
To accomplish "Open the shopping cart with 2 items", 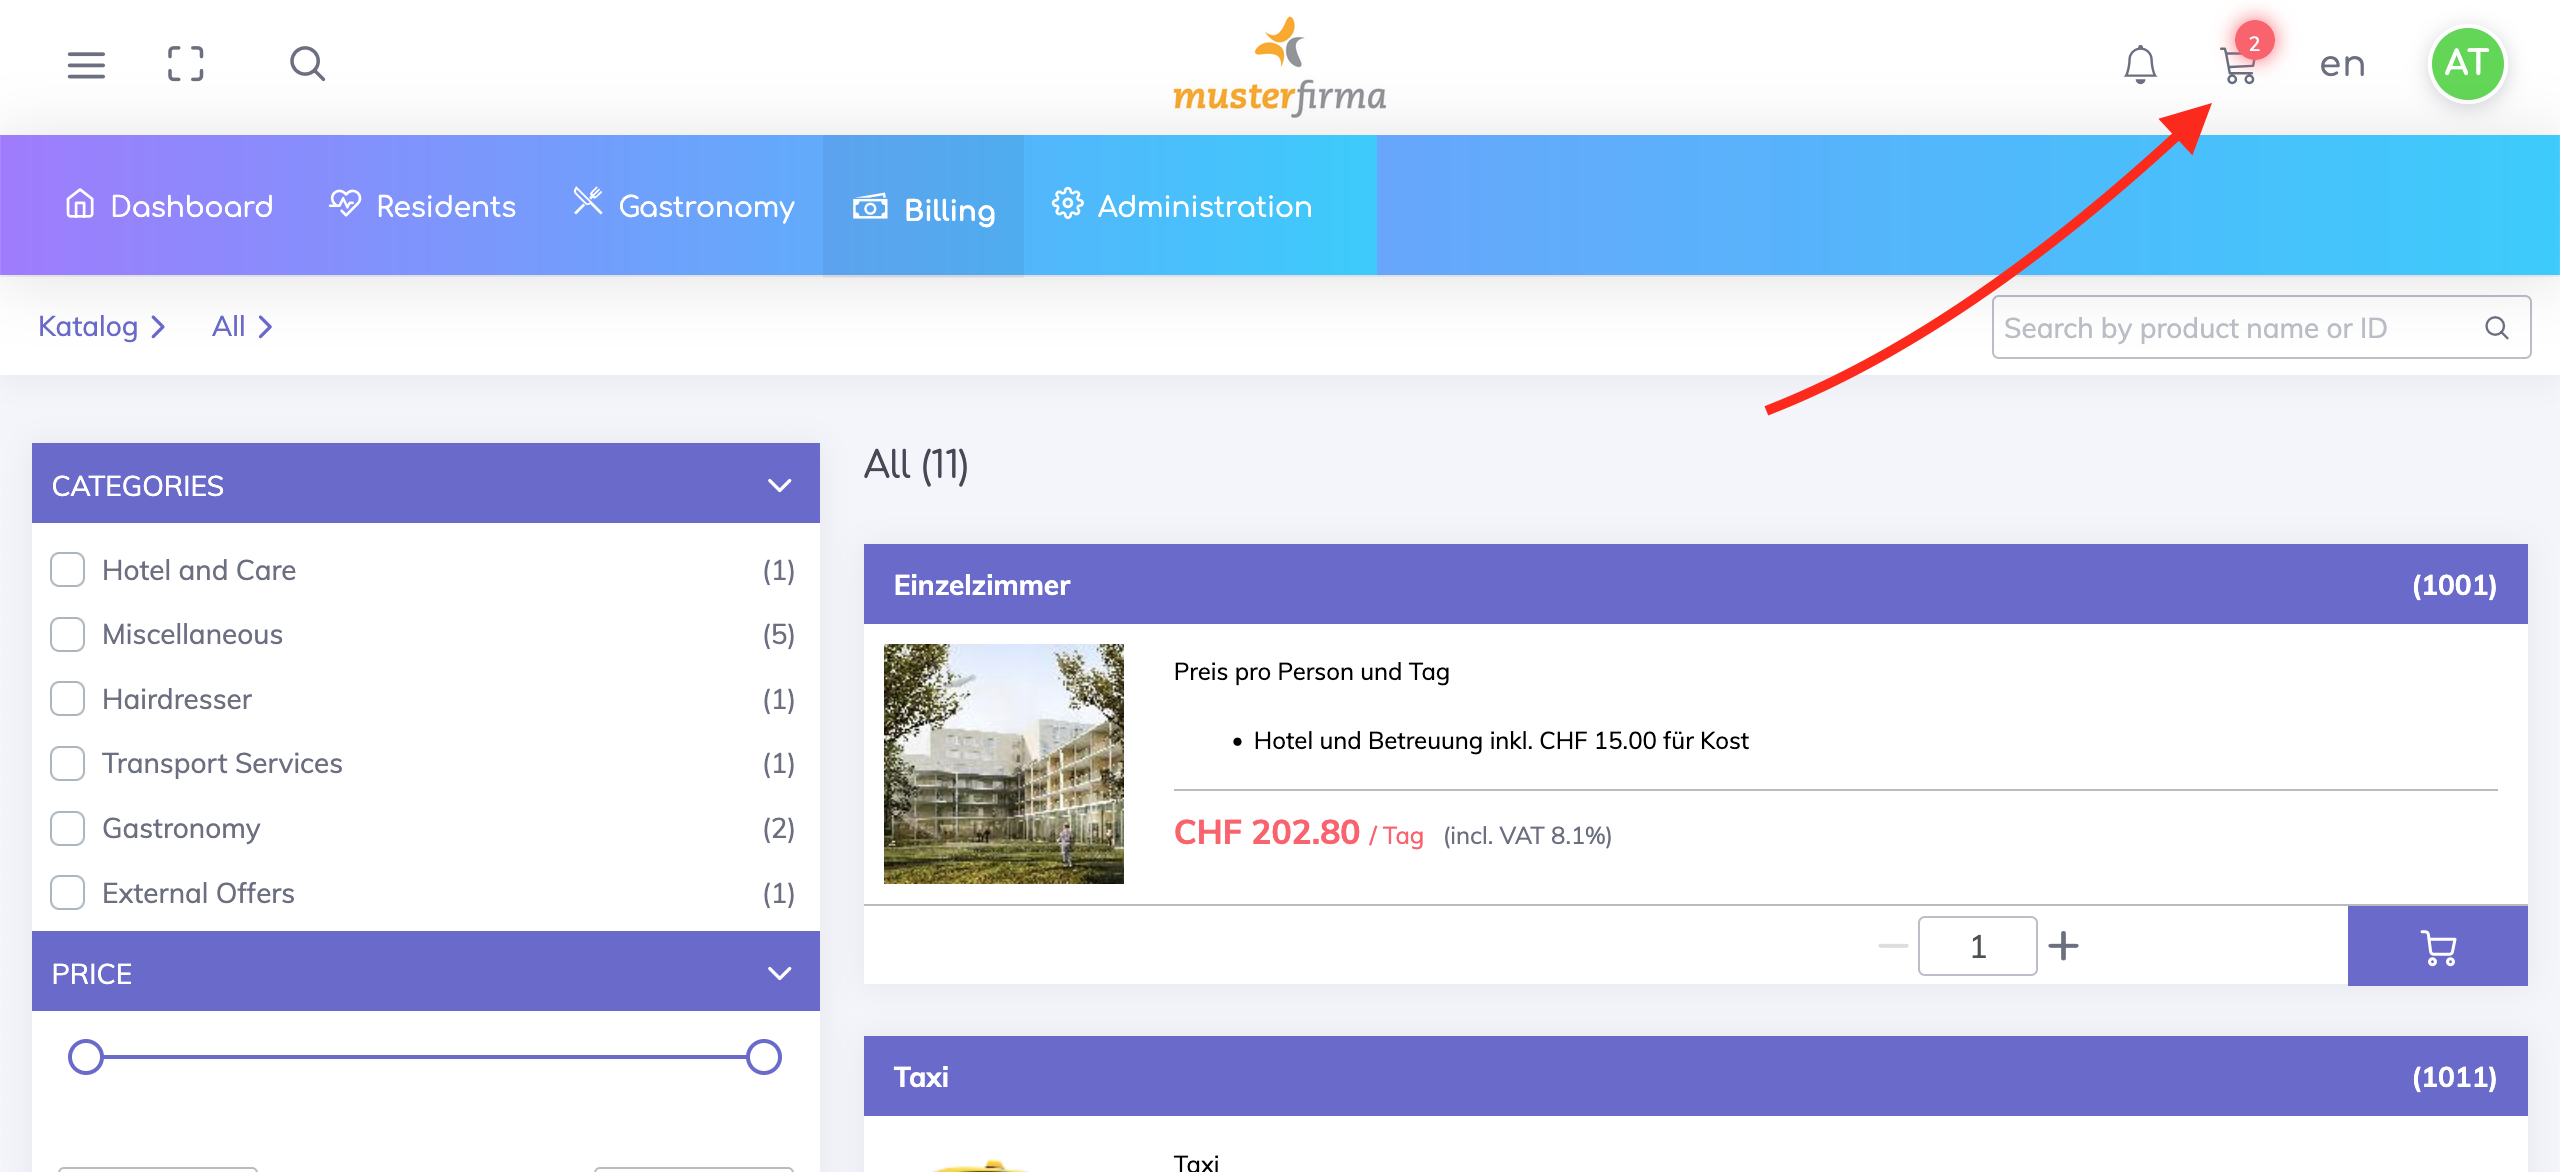I will click(x=2238, y=66).
